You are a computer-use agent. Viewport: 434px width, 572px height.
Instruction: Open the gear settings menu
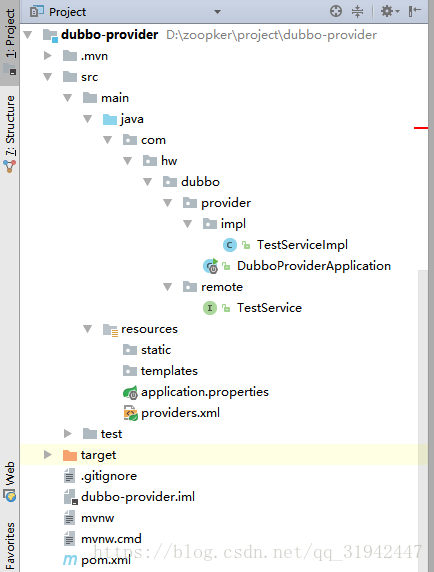(x=390, y=11)
